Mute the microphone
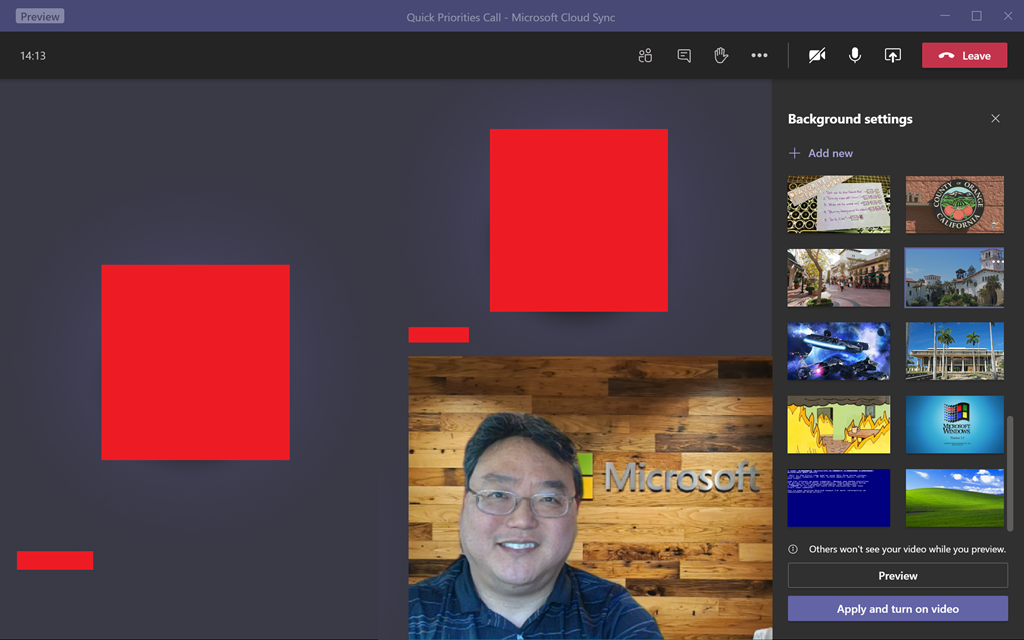This screenshot has height=640, width=1024. pyautogui.click(x=855, y=56)
